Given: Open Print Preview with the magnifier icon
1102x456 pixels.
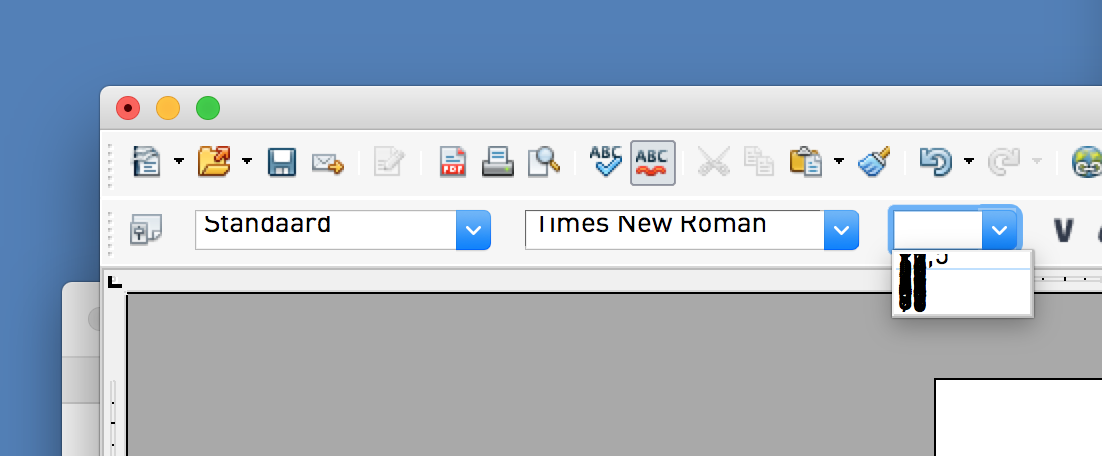Looking at the screenshot, I should point(544,161).
